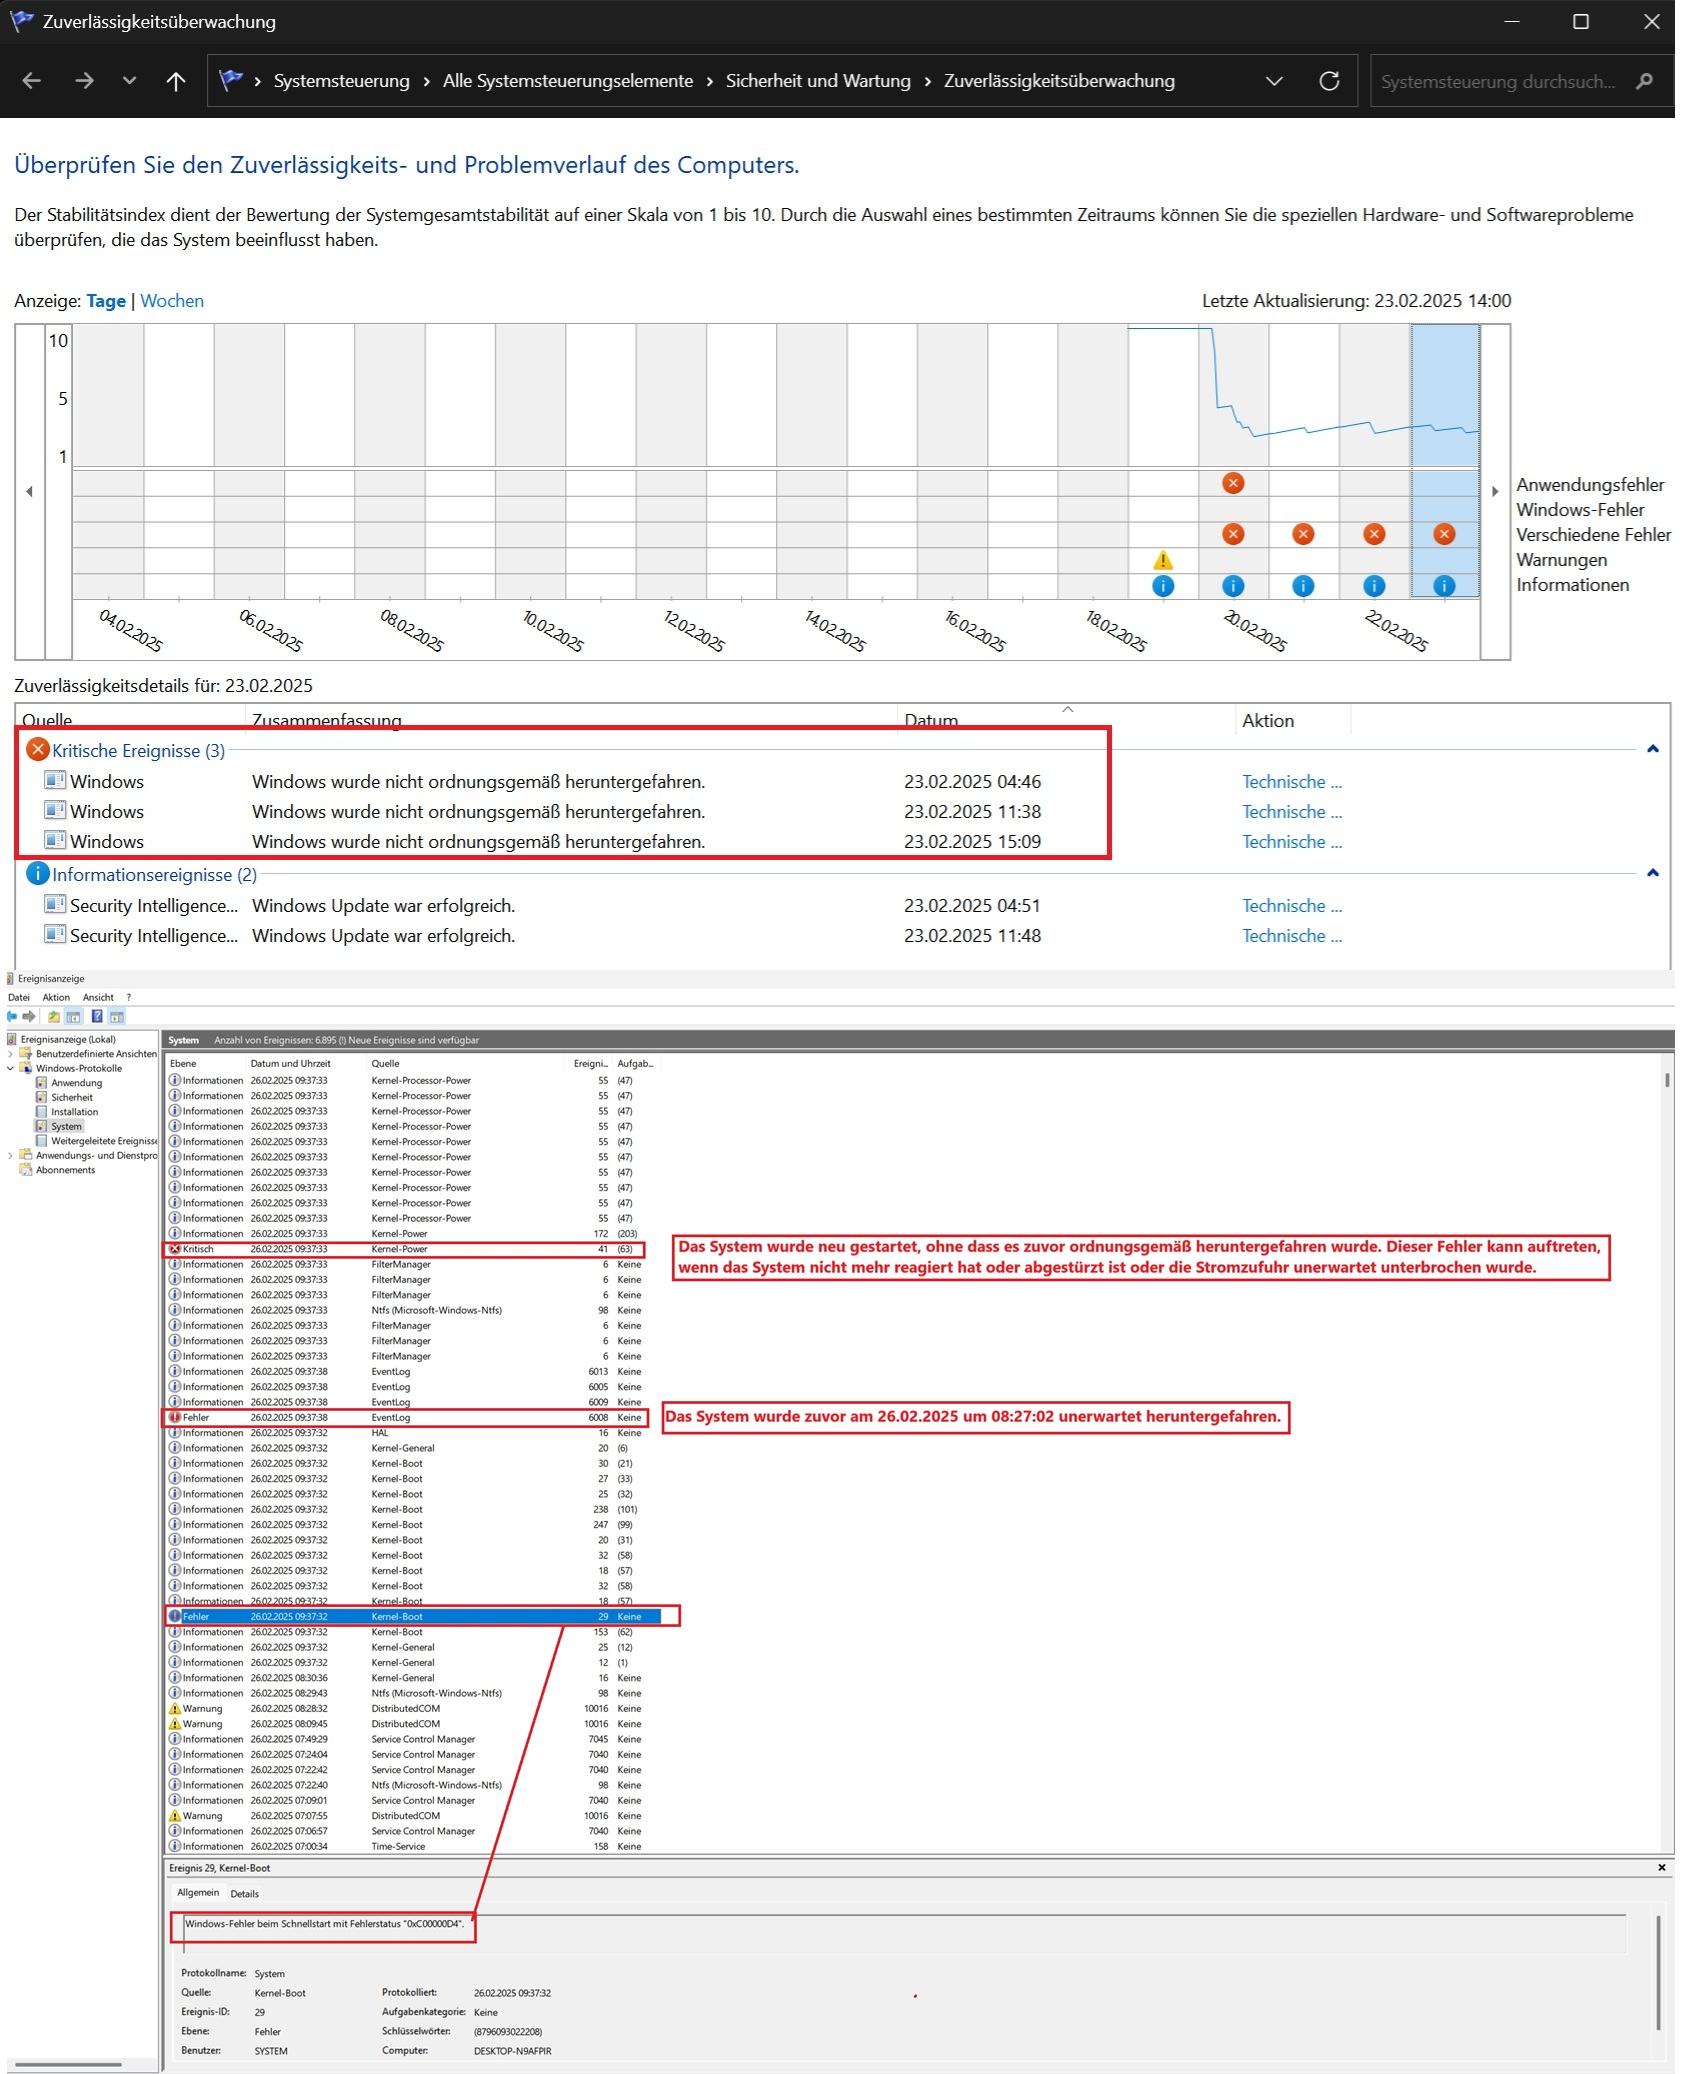Viewport: 1689px width, 2074px height.
Task: Open the Aktion menu in Ereignisanzeige
Action: [x=56, y=997]
